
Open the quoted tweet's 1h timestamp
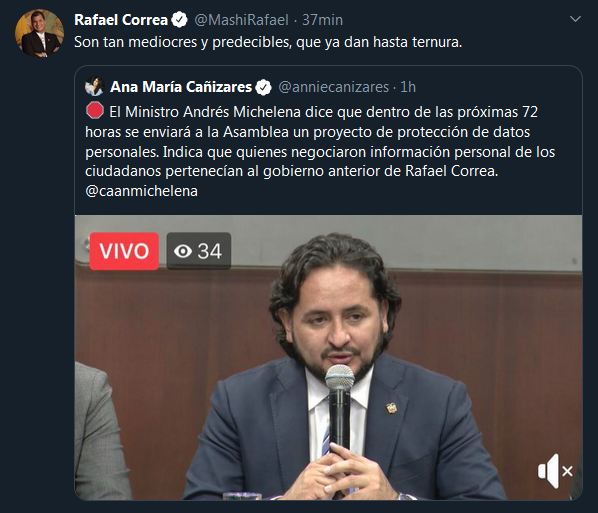coord(408,87)
